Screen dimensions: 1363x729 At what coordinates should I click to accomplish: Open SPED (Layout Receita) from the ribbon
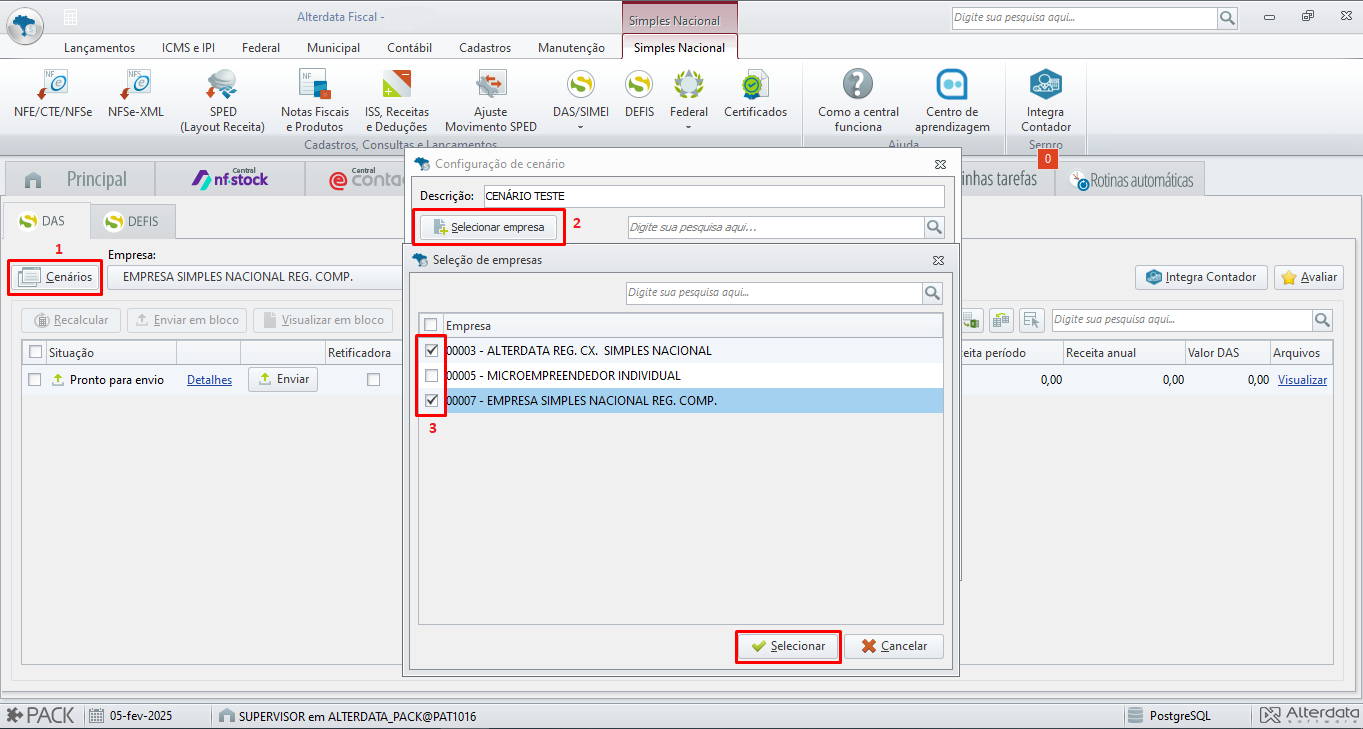(x=222, y=101)
